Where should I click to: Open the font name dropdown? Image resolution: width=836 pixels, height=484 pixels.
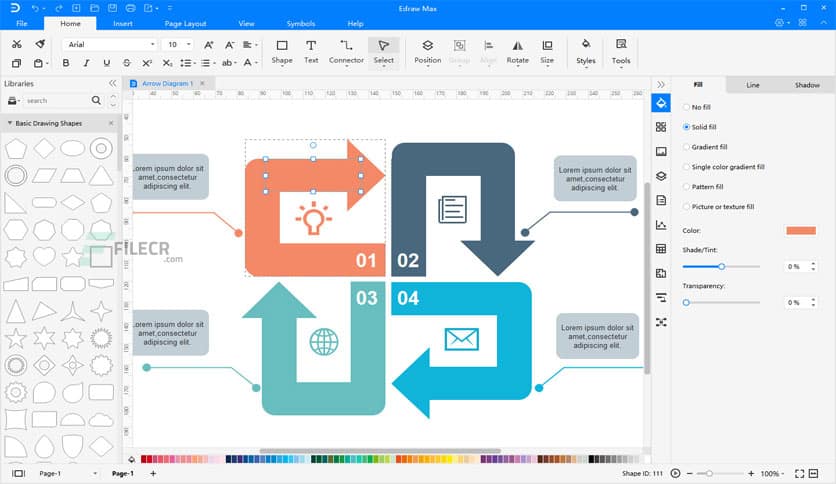[x=152, y=44]
